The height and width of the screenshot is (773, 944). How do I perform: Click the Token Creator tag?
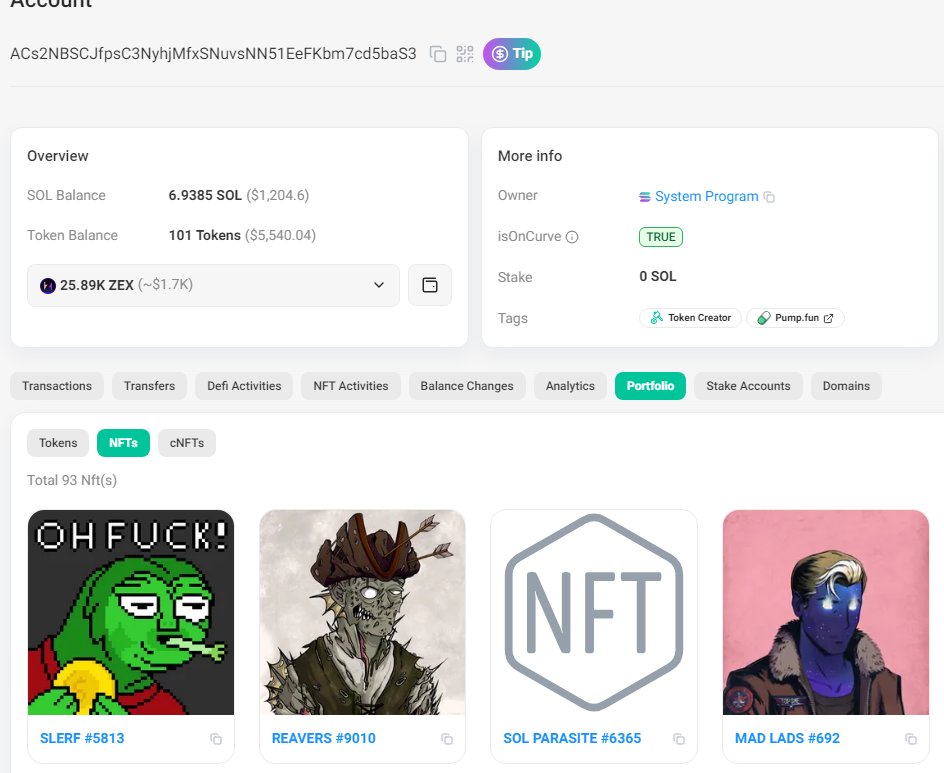[x=690, y=318]
